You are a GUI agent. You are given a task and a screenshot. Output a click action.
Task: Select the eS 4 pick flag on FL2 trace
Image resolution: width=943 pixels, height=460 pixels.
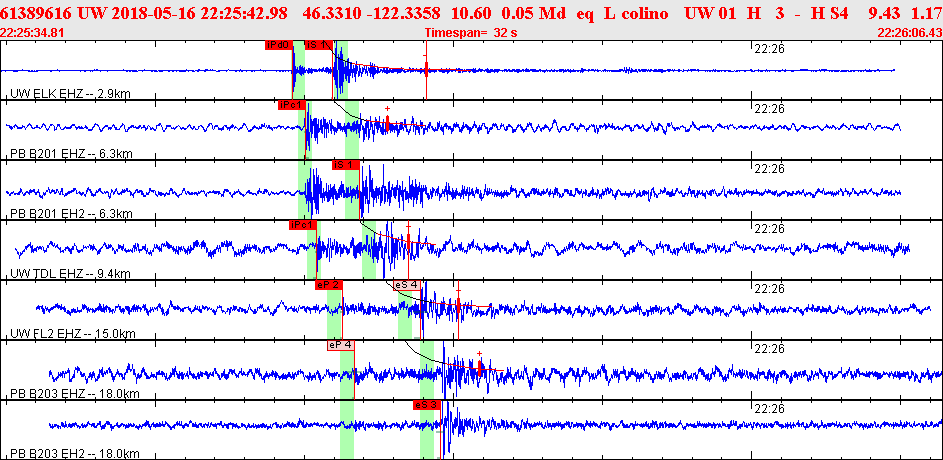coord(407,285)
